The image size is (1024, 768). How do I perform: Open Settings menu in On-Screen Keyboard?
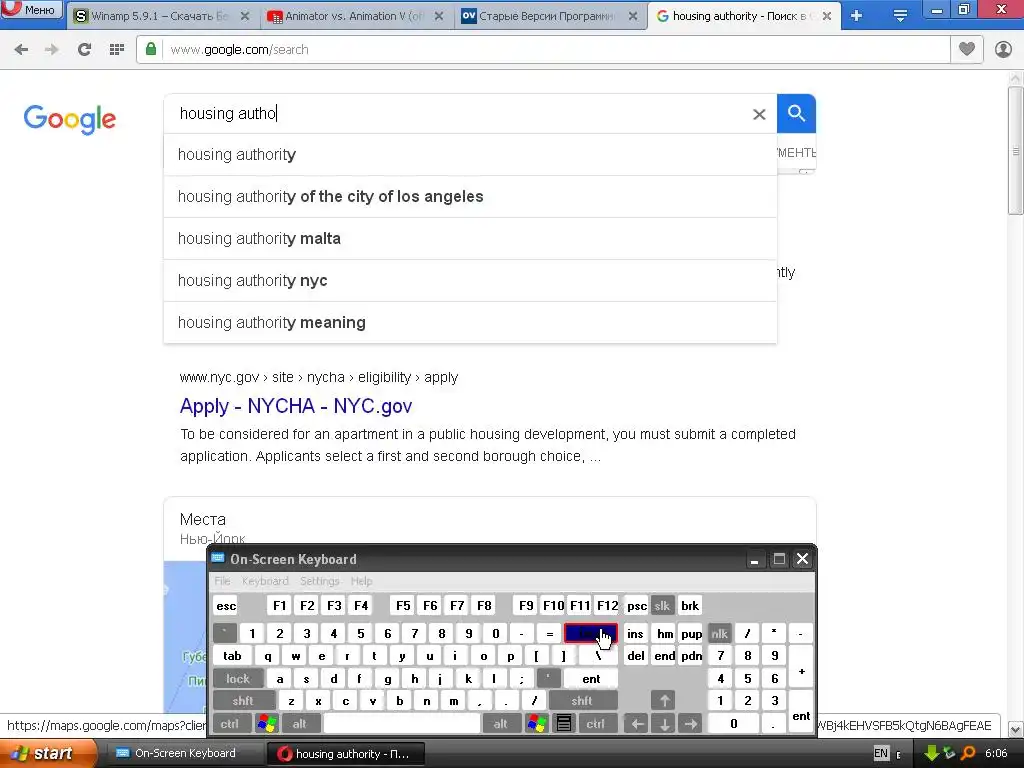tap(319, 581)
